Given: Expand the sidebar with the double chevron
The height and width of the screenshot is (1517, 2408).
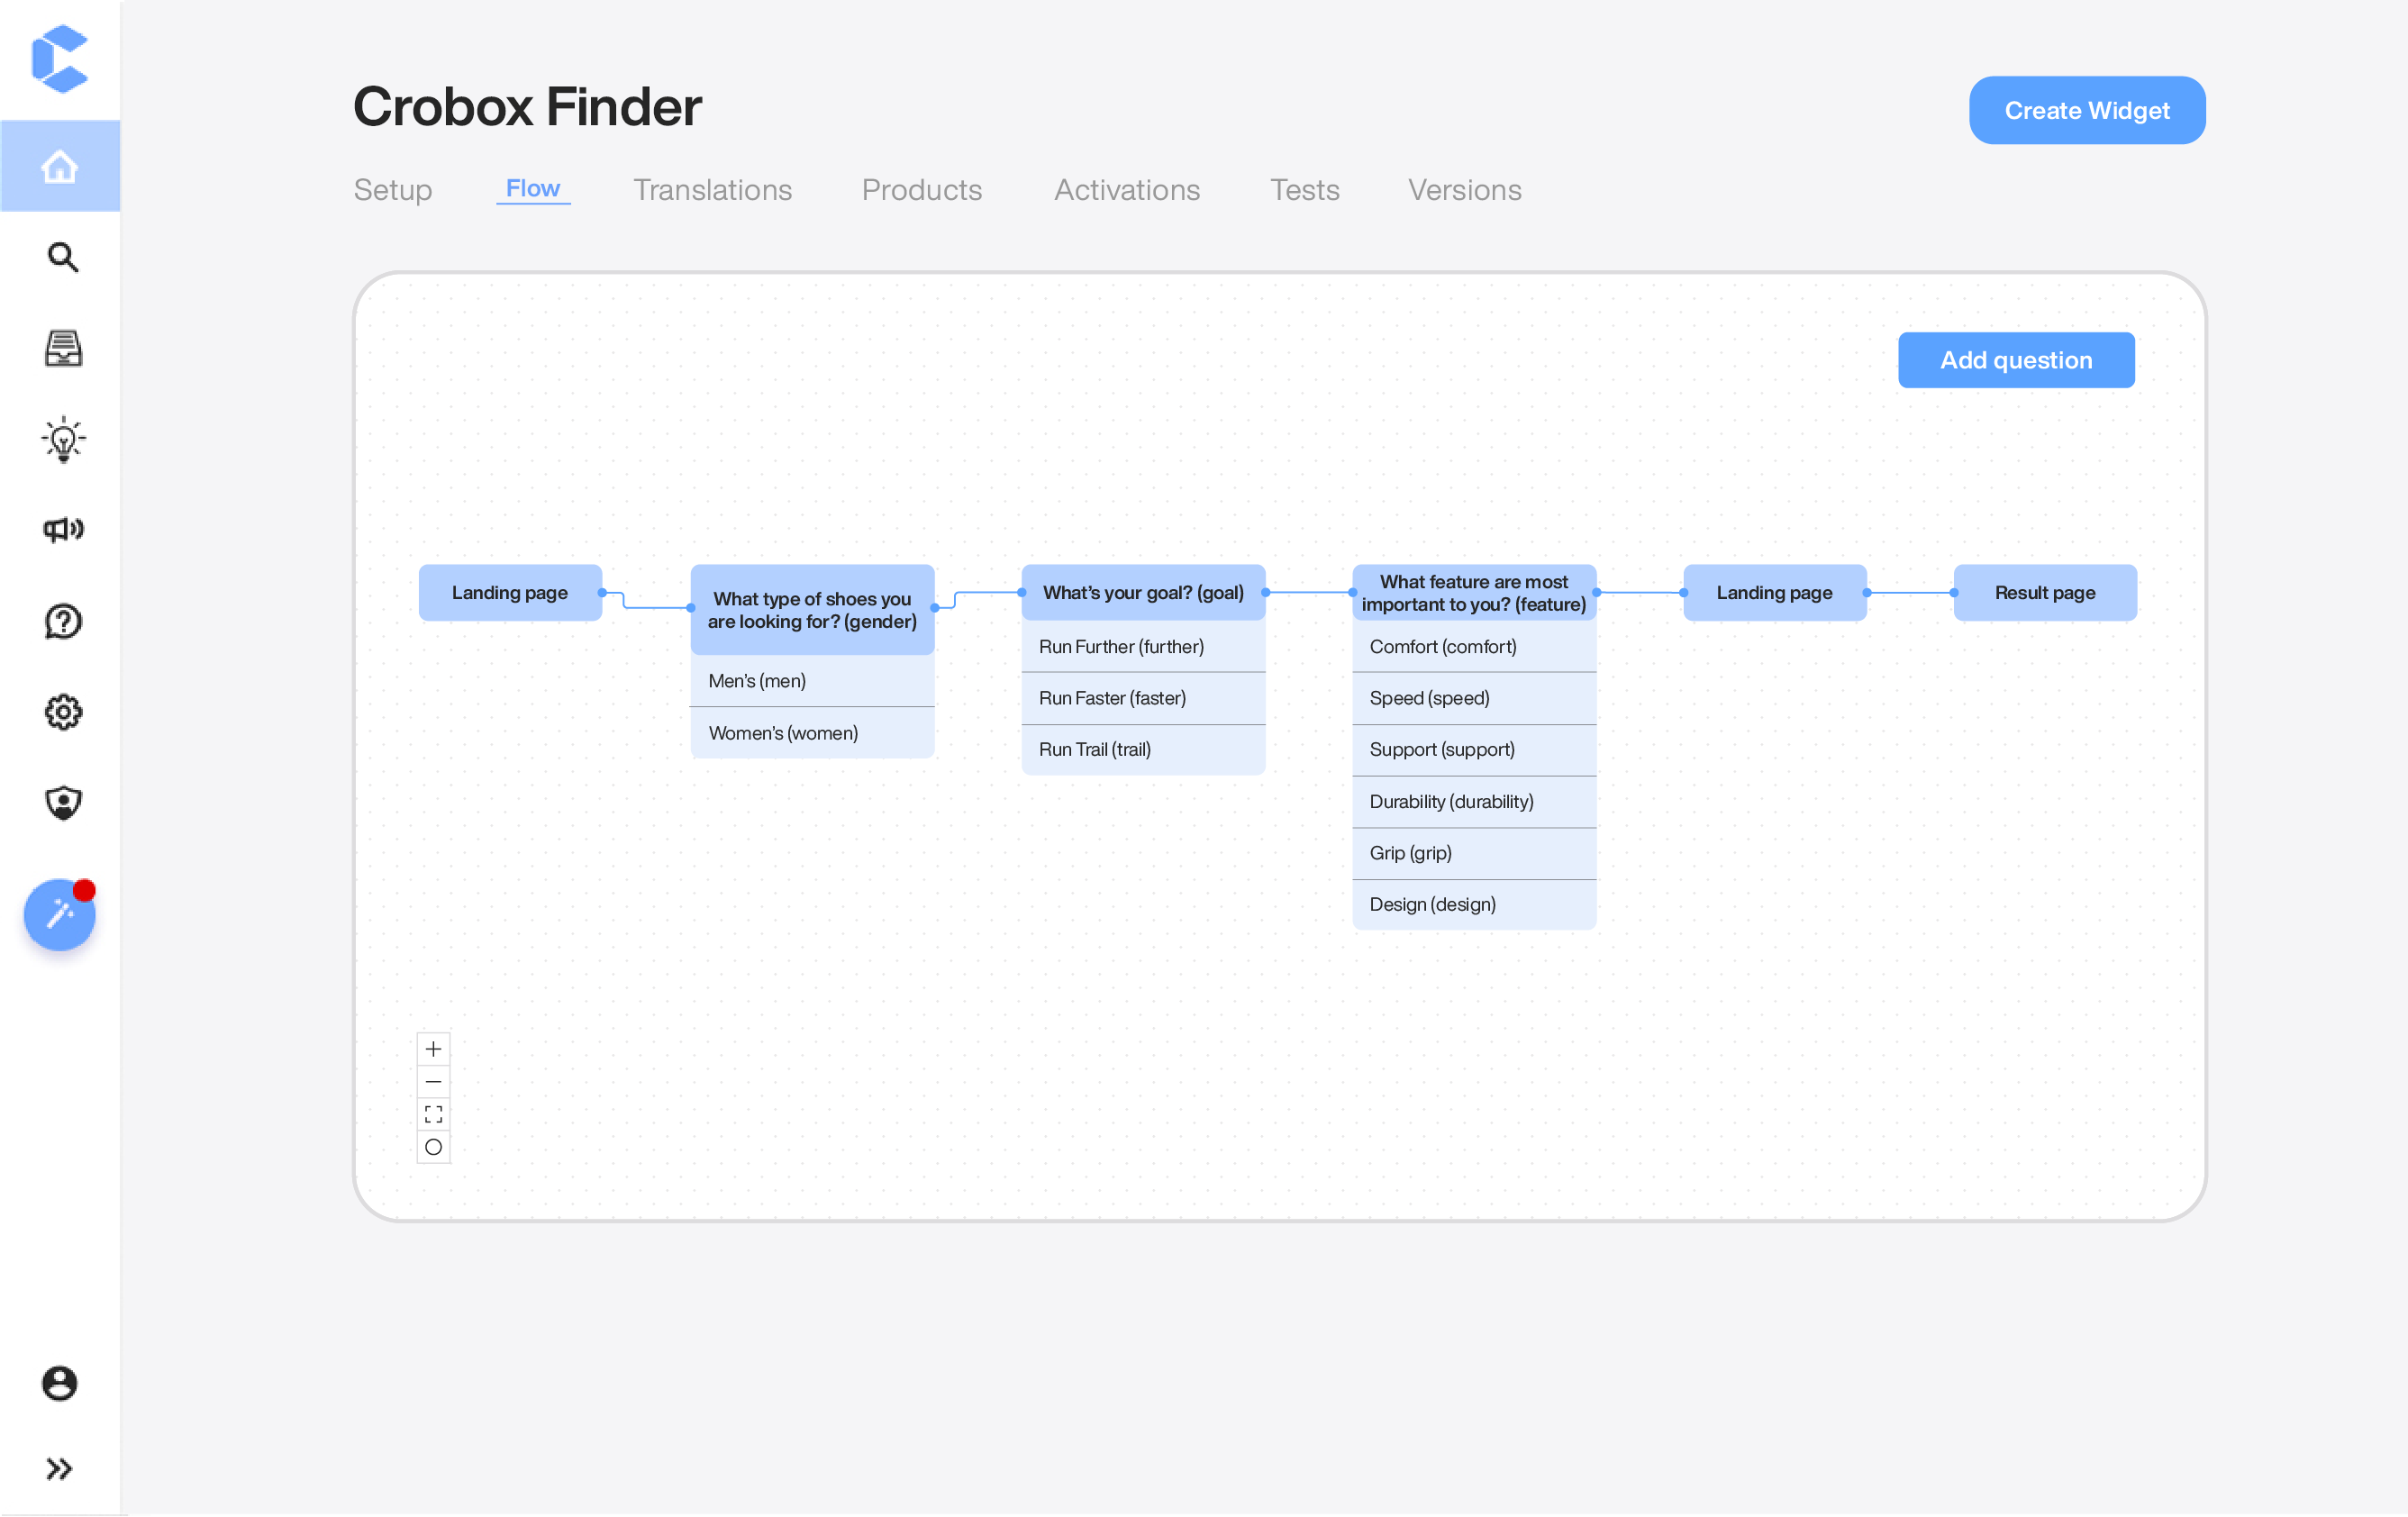Looking at the screenshot, I should pos(60,1468).
